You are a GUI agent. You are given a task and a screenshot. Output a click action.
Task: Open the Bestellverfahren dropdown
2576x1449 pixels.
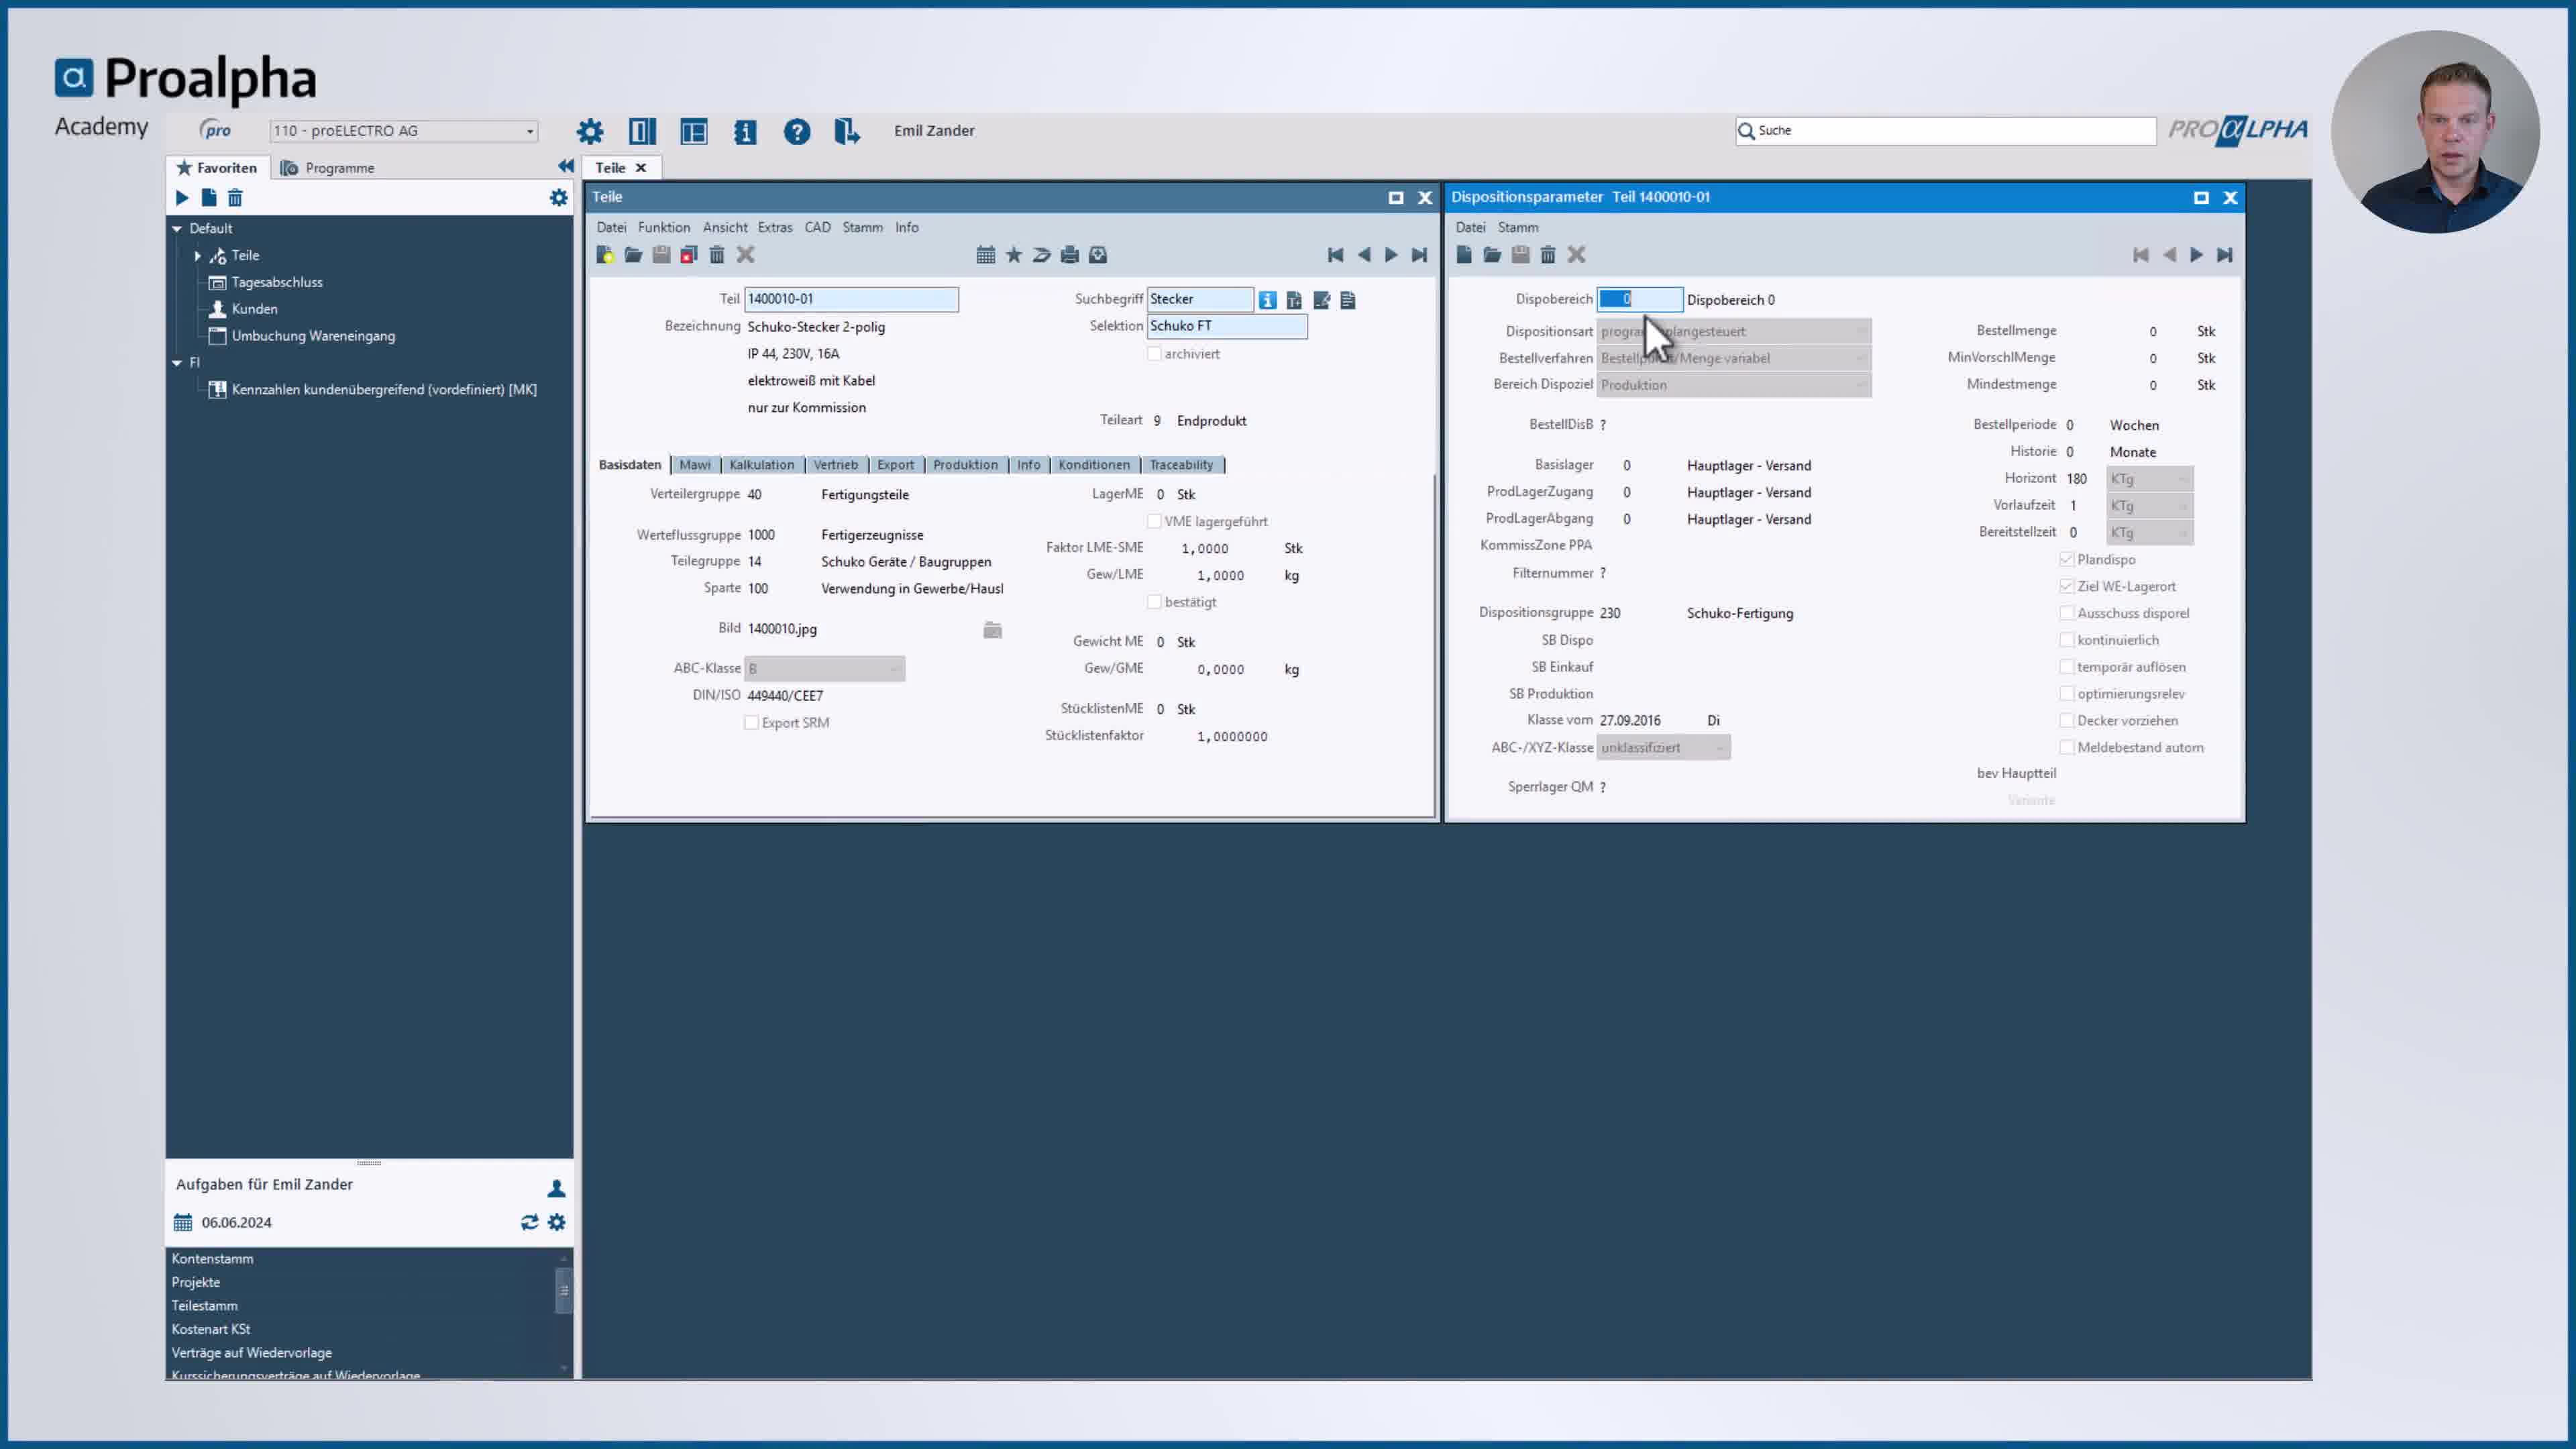coord(1734,358)
